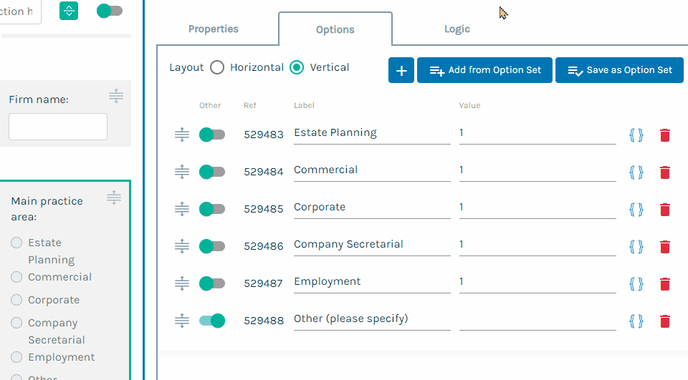688x380 pixels.
Task: Grab the Firm name question drag handle
Action: pyautogui.click(x=116, y=96)
